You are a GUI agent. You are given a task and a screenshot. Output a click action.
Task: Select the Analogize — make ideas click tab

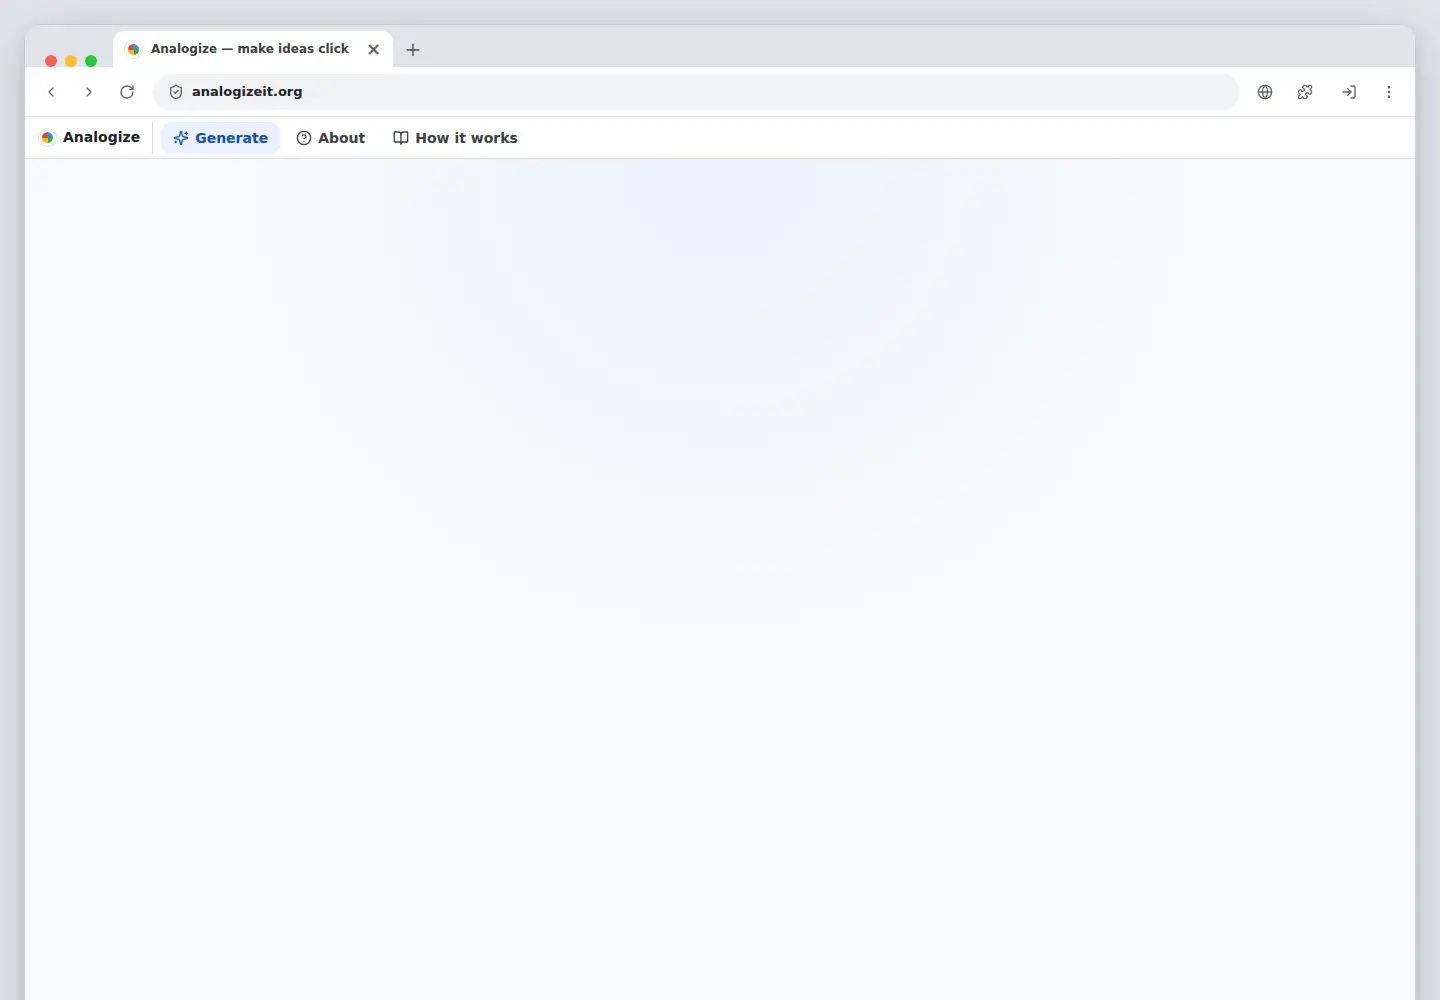click(x=253, y=49)
